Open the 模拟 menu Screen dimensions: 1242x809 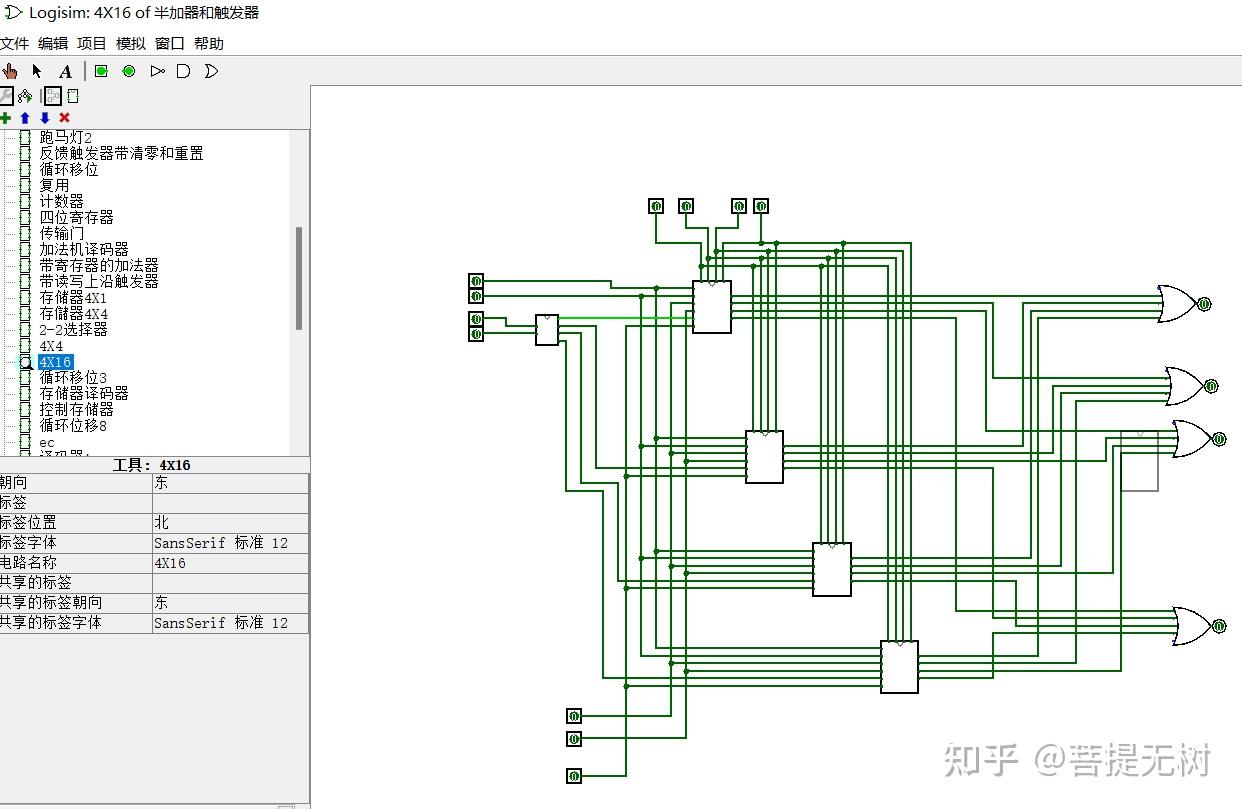(x=130, y=43)
